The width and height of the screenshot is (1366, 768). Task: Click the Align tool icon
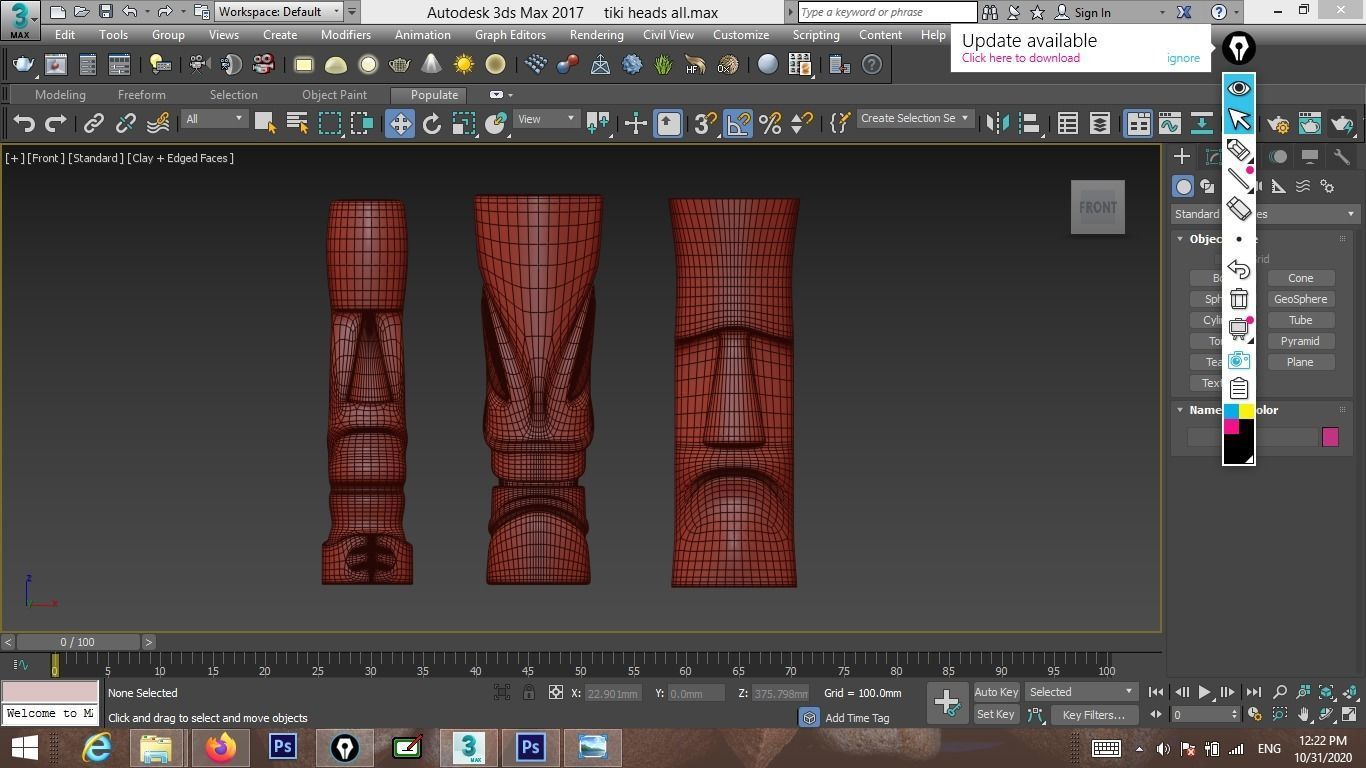[1029, 123]
